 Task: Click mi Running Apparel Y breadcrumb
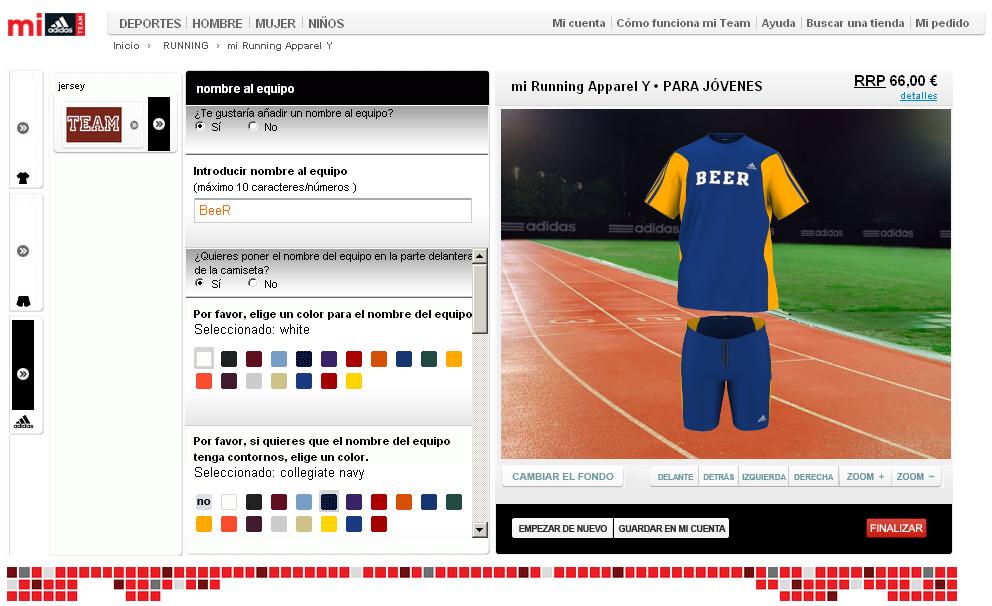tap(280, 46)
